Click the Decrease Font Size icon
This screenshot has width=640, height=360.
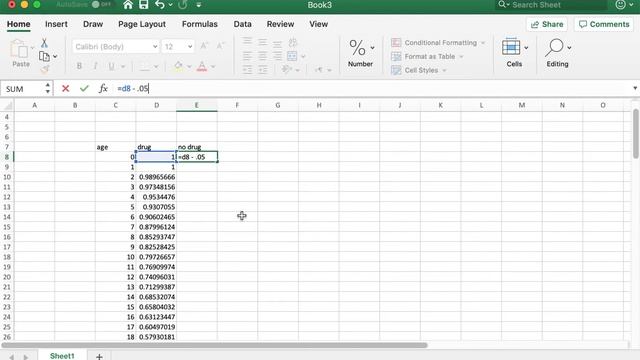pos(220,46)
